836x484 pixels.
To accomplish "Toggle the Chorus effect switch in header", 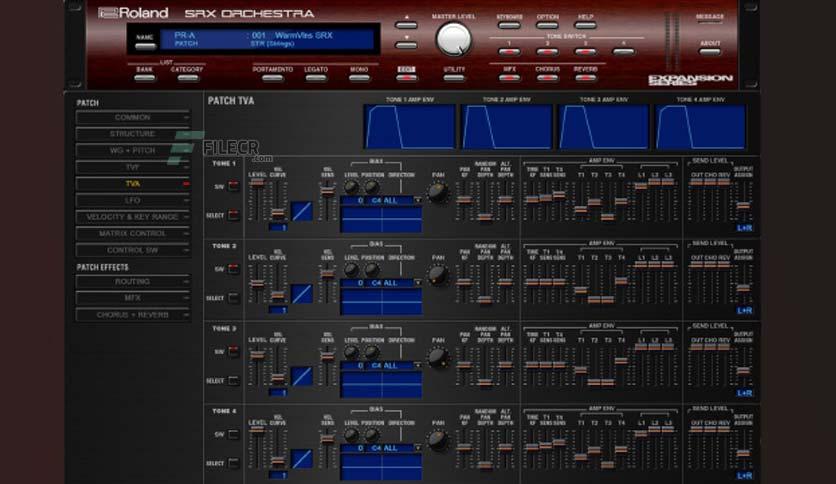I will coord(547,78).
